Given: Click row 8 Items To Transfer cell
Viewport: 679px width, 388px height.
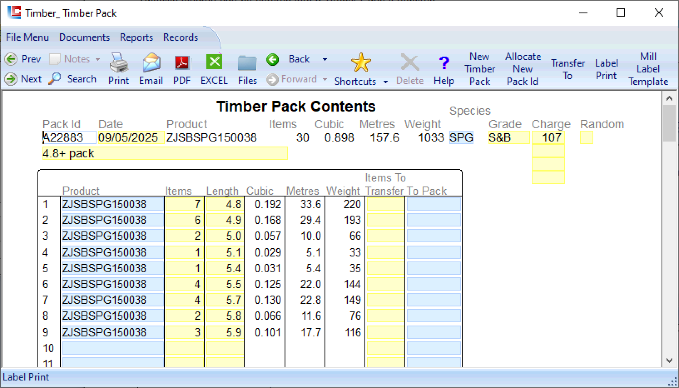Looking at the screenshot, I should click(x=385, y=316).
